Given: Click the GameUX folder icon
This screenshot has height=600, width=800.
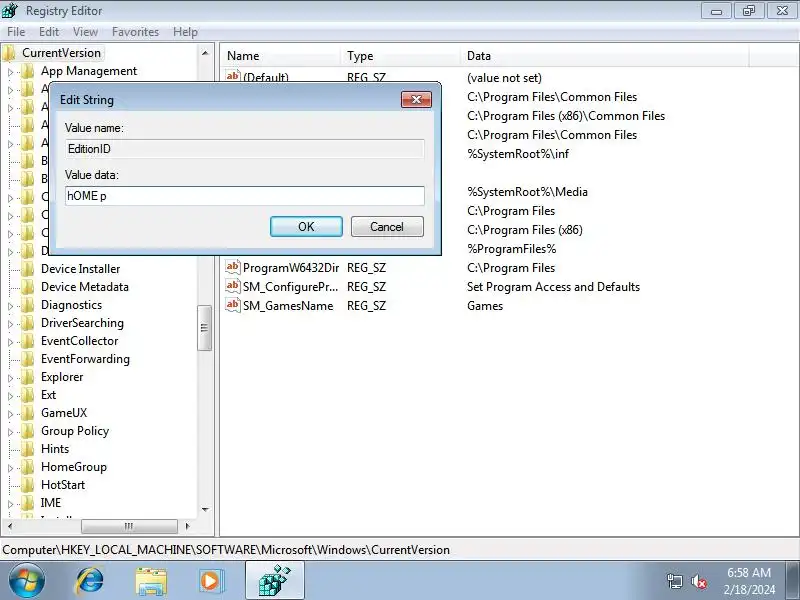Looking at the screenshot, I should tap(28, 413).
